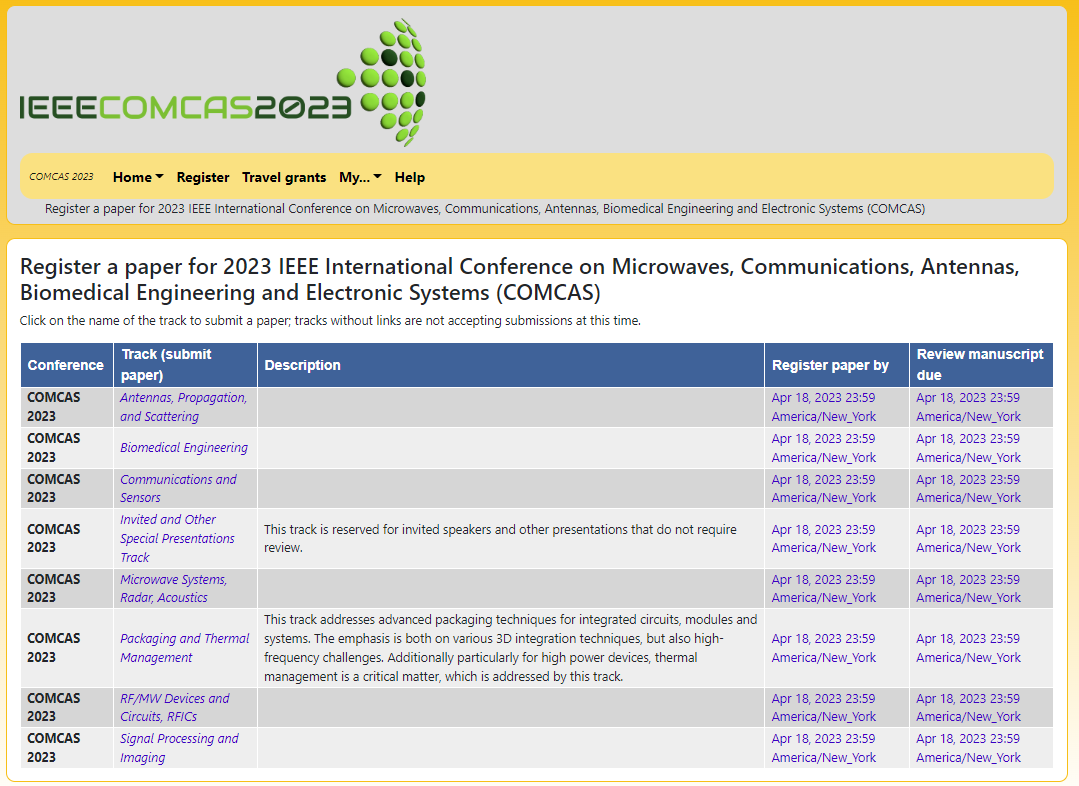Open the Help menu item

click(x=409, y=178)
